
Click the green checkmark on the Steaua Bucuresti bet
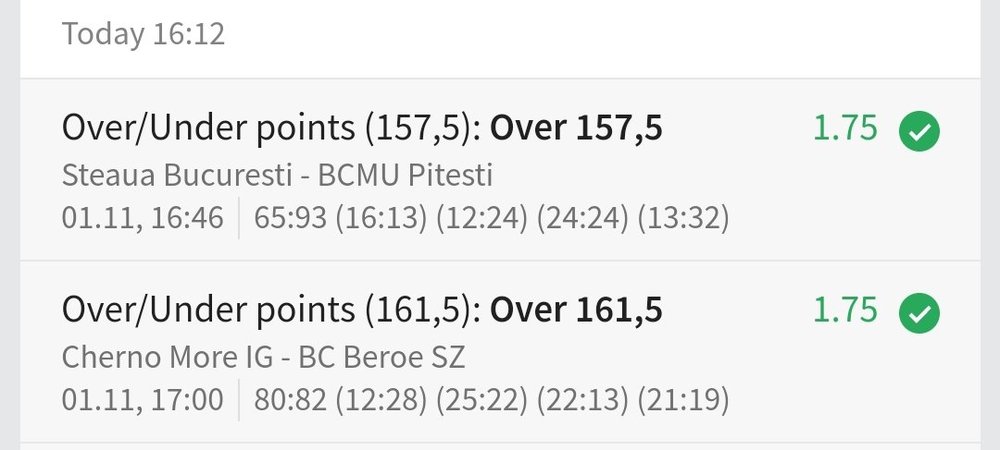[919, 131]
